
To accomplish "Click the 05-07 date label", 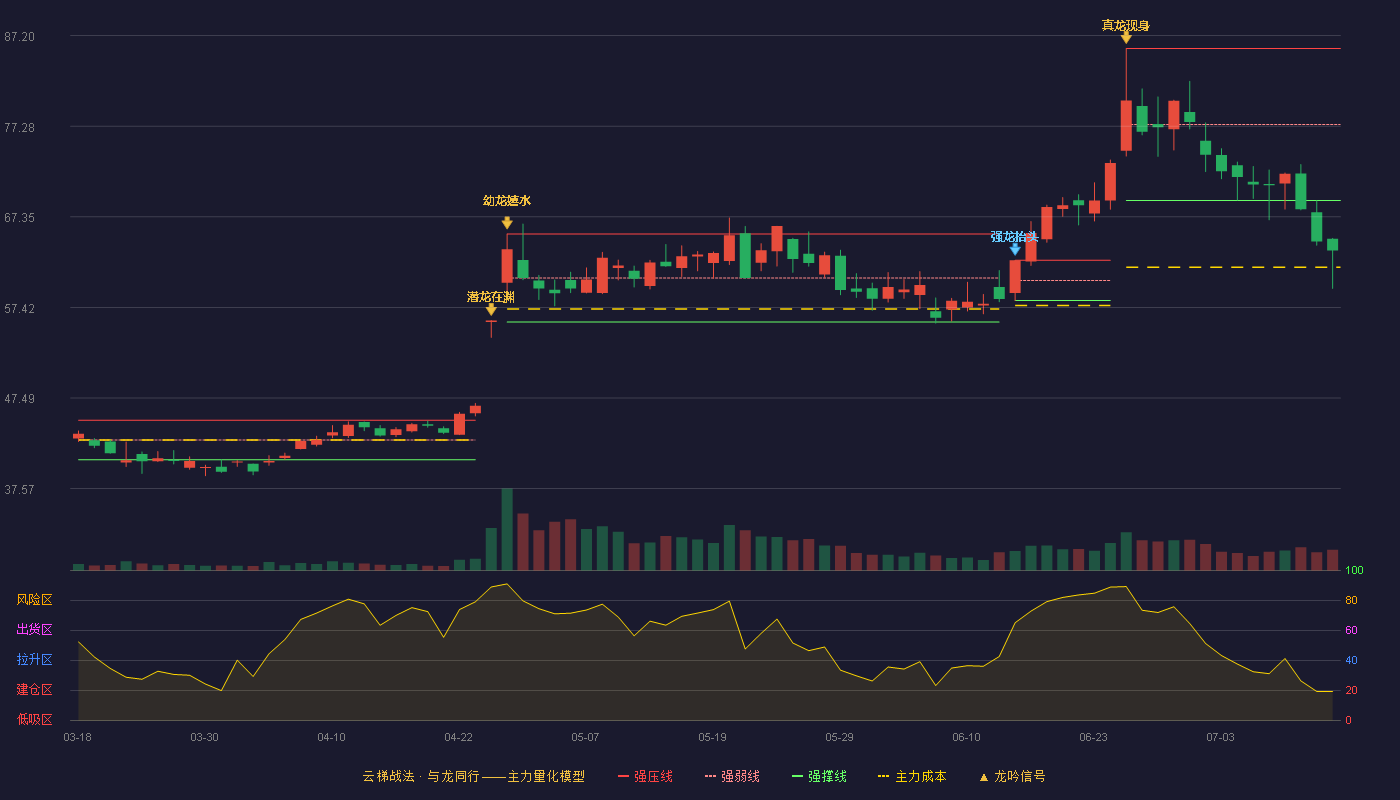I will [585, 737].
